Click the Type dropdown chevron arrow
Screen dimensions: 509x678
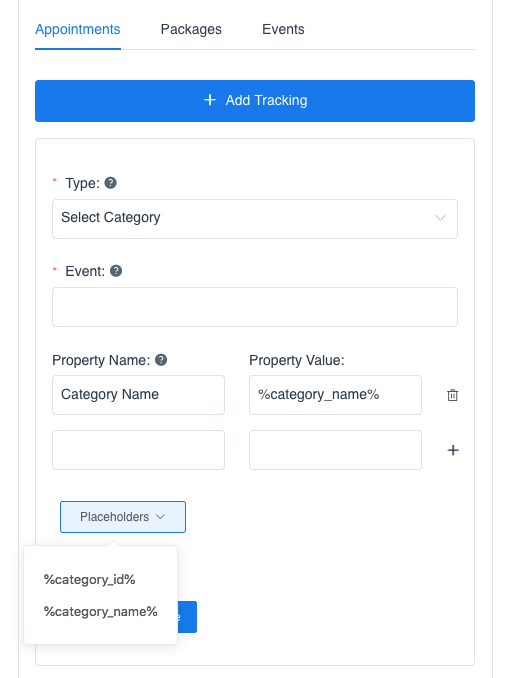[x=440, y=217]
